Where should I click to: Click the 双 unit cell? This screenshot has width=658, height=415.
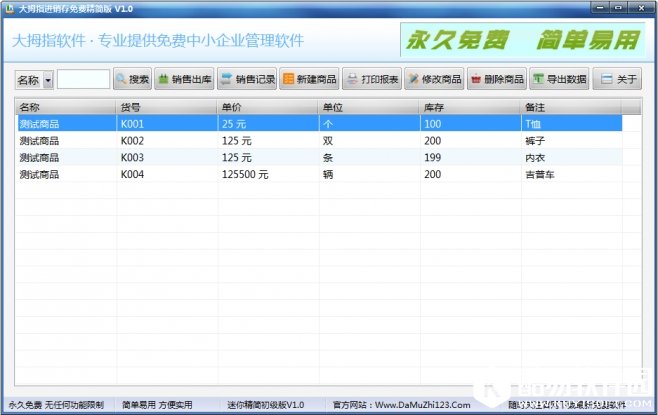(328, 141)
